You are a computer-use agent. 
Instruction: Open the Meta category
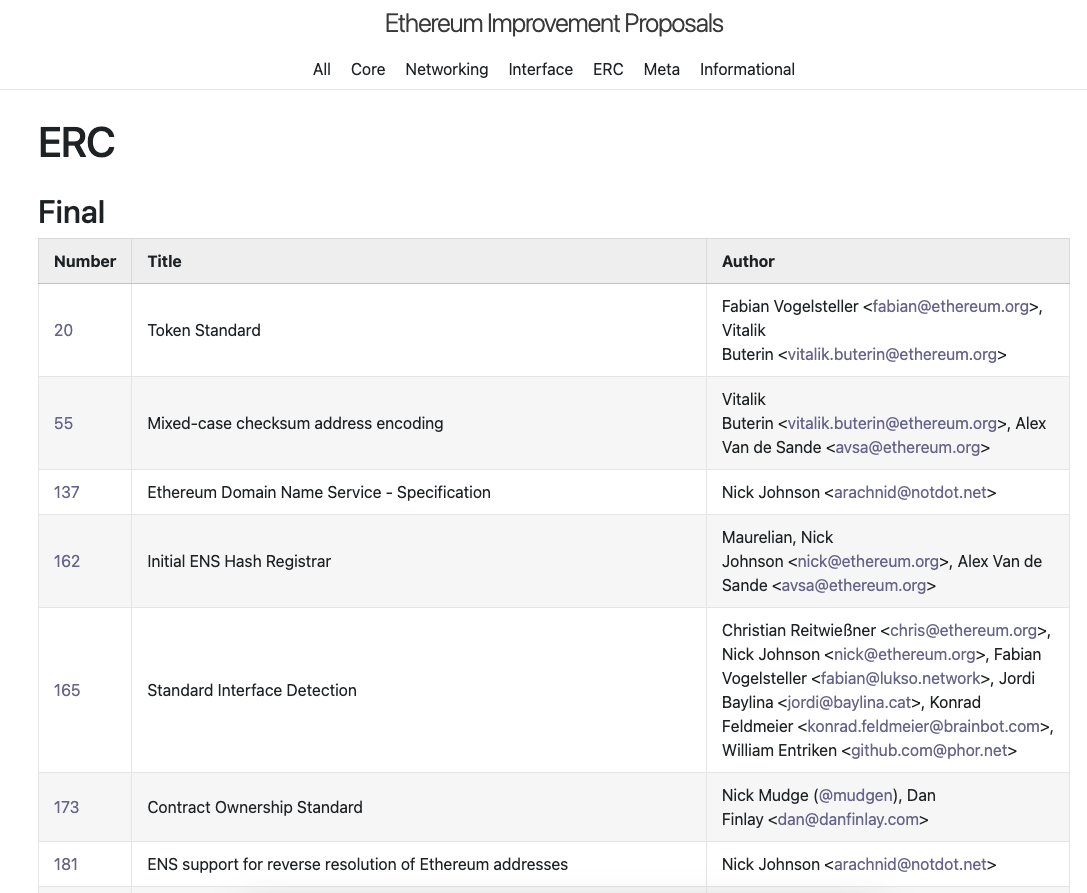coord(662,69)
